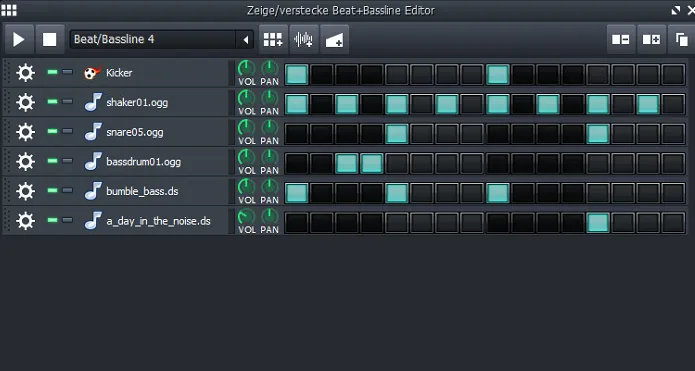This screenshot has width=695, height=371.
Task: Click the PAN knob of the Kicker track
Action: coord(269,68)
